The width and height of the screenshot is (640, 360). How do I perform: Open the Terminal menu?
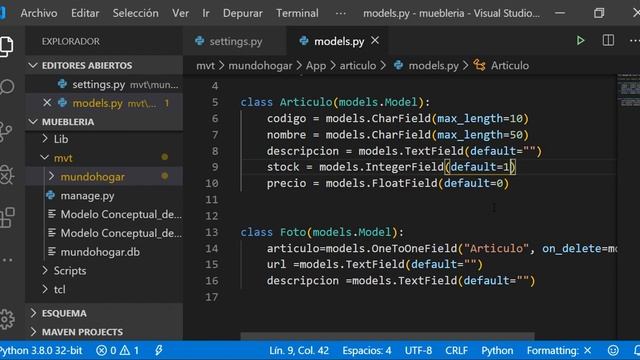coord(297,13)
